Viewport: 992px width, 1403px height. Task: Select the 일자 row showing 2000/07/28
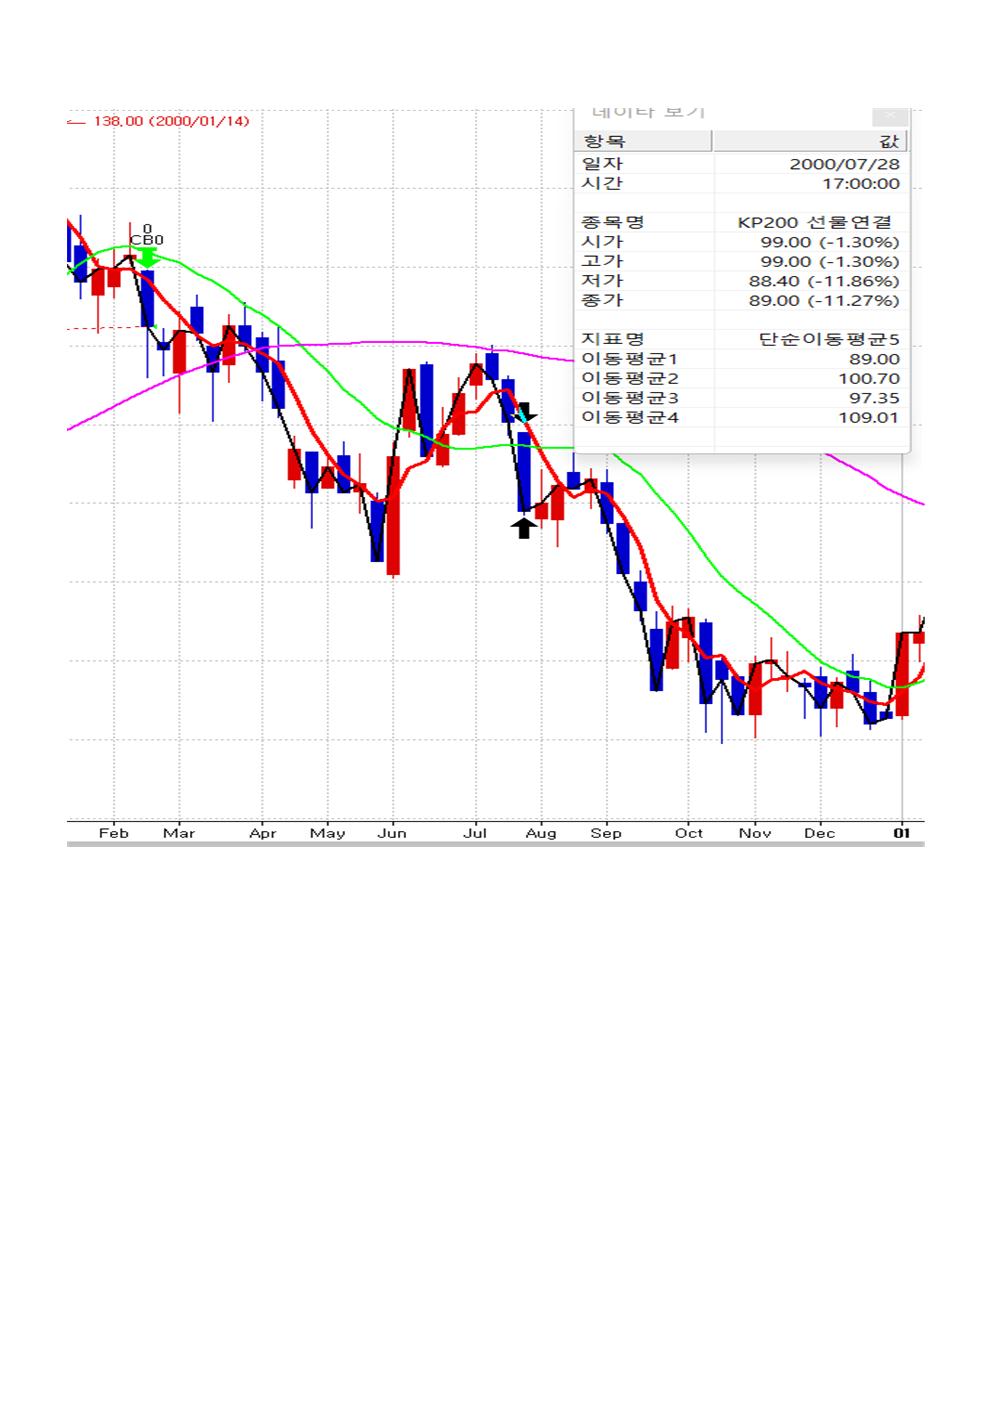point(741,164)
